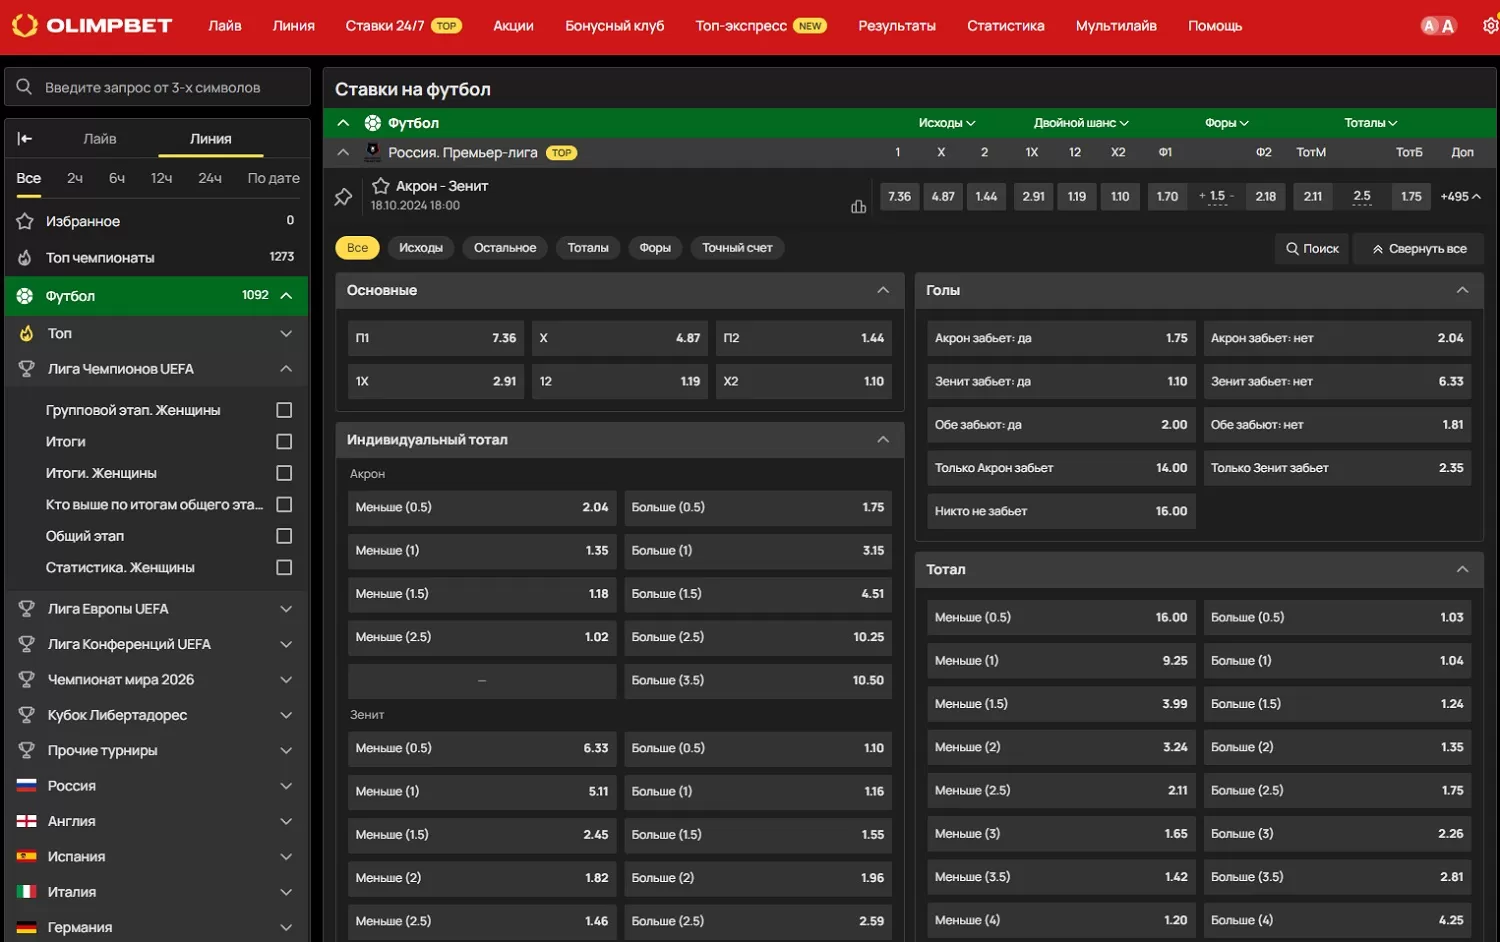Pin the Акрон - Зенит match
This screenshot has width=1500, height=942.
(343, 196)
